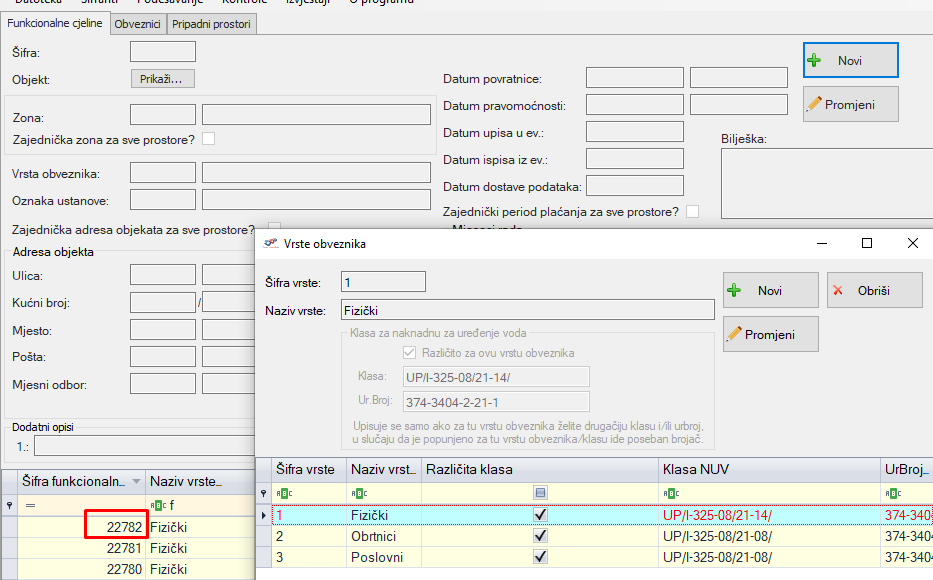Click the Vrste obveznika window title icon

click(x=269, y=244)
